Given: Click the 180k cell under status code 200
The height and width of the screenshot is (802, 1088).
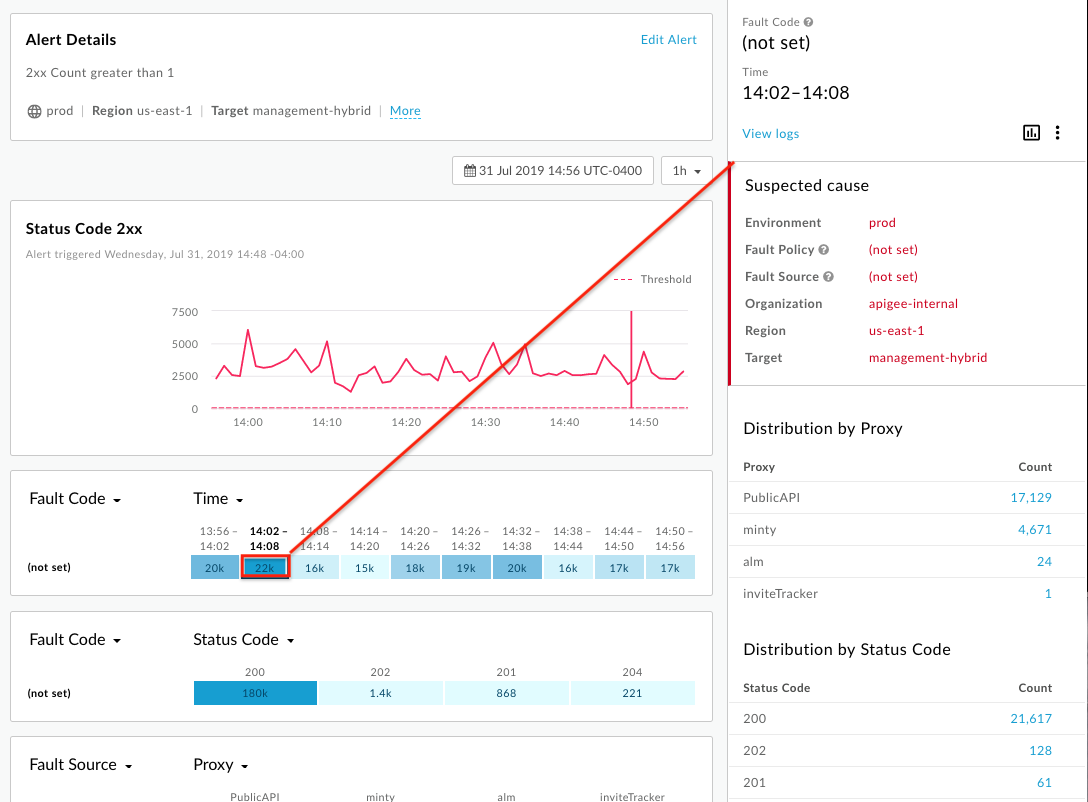Looking at the screenshot, I should coord(255,692).
